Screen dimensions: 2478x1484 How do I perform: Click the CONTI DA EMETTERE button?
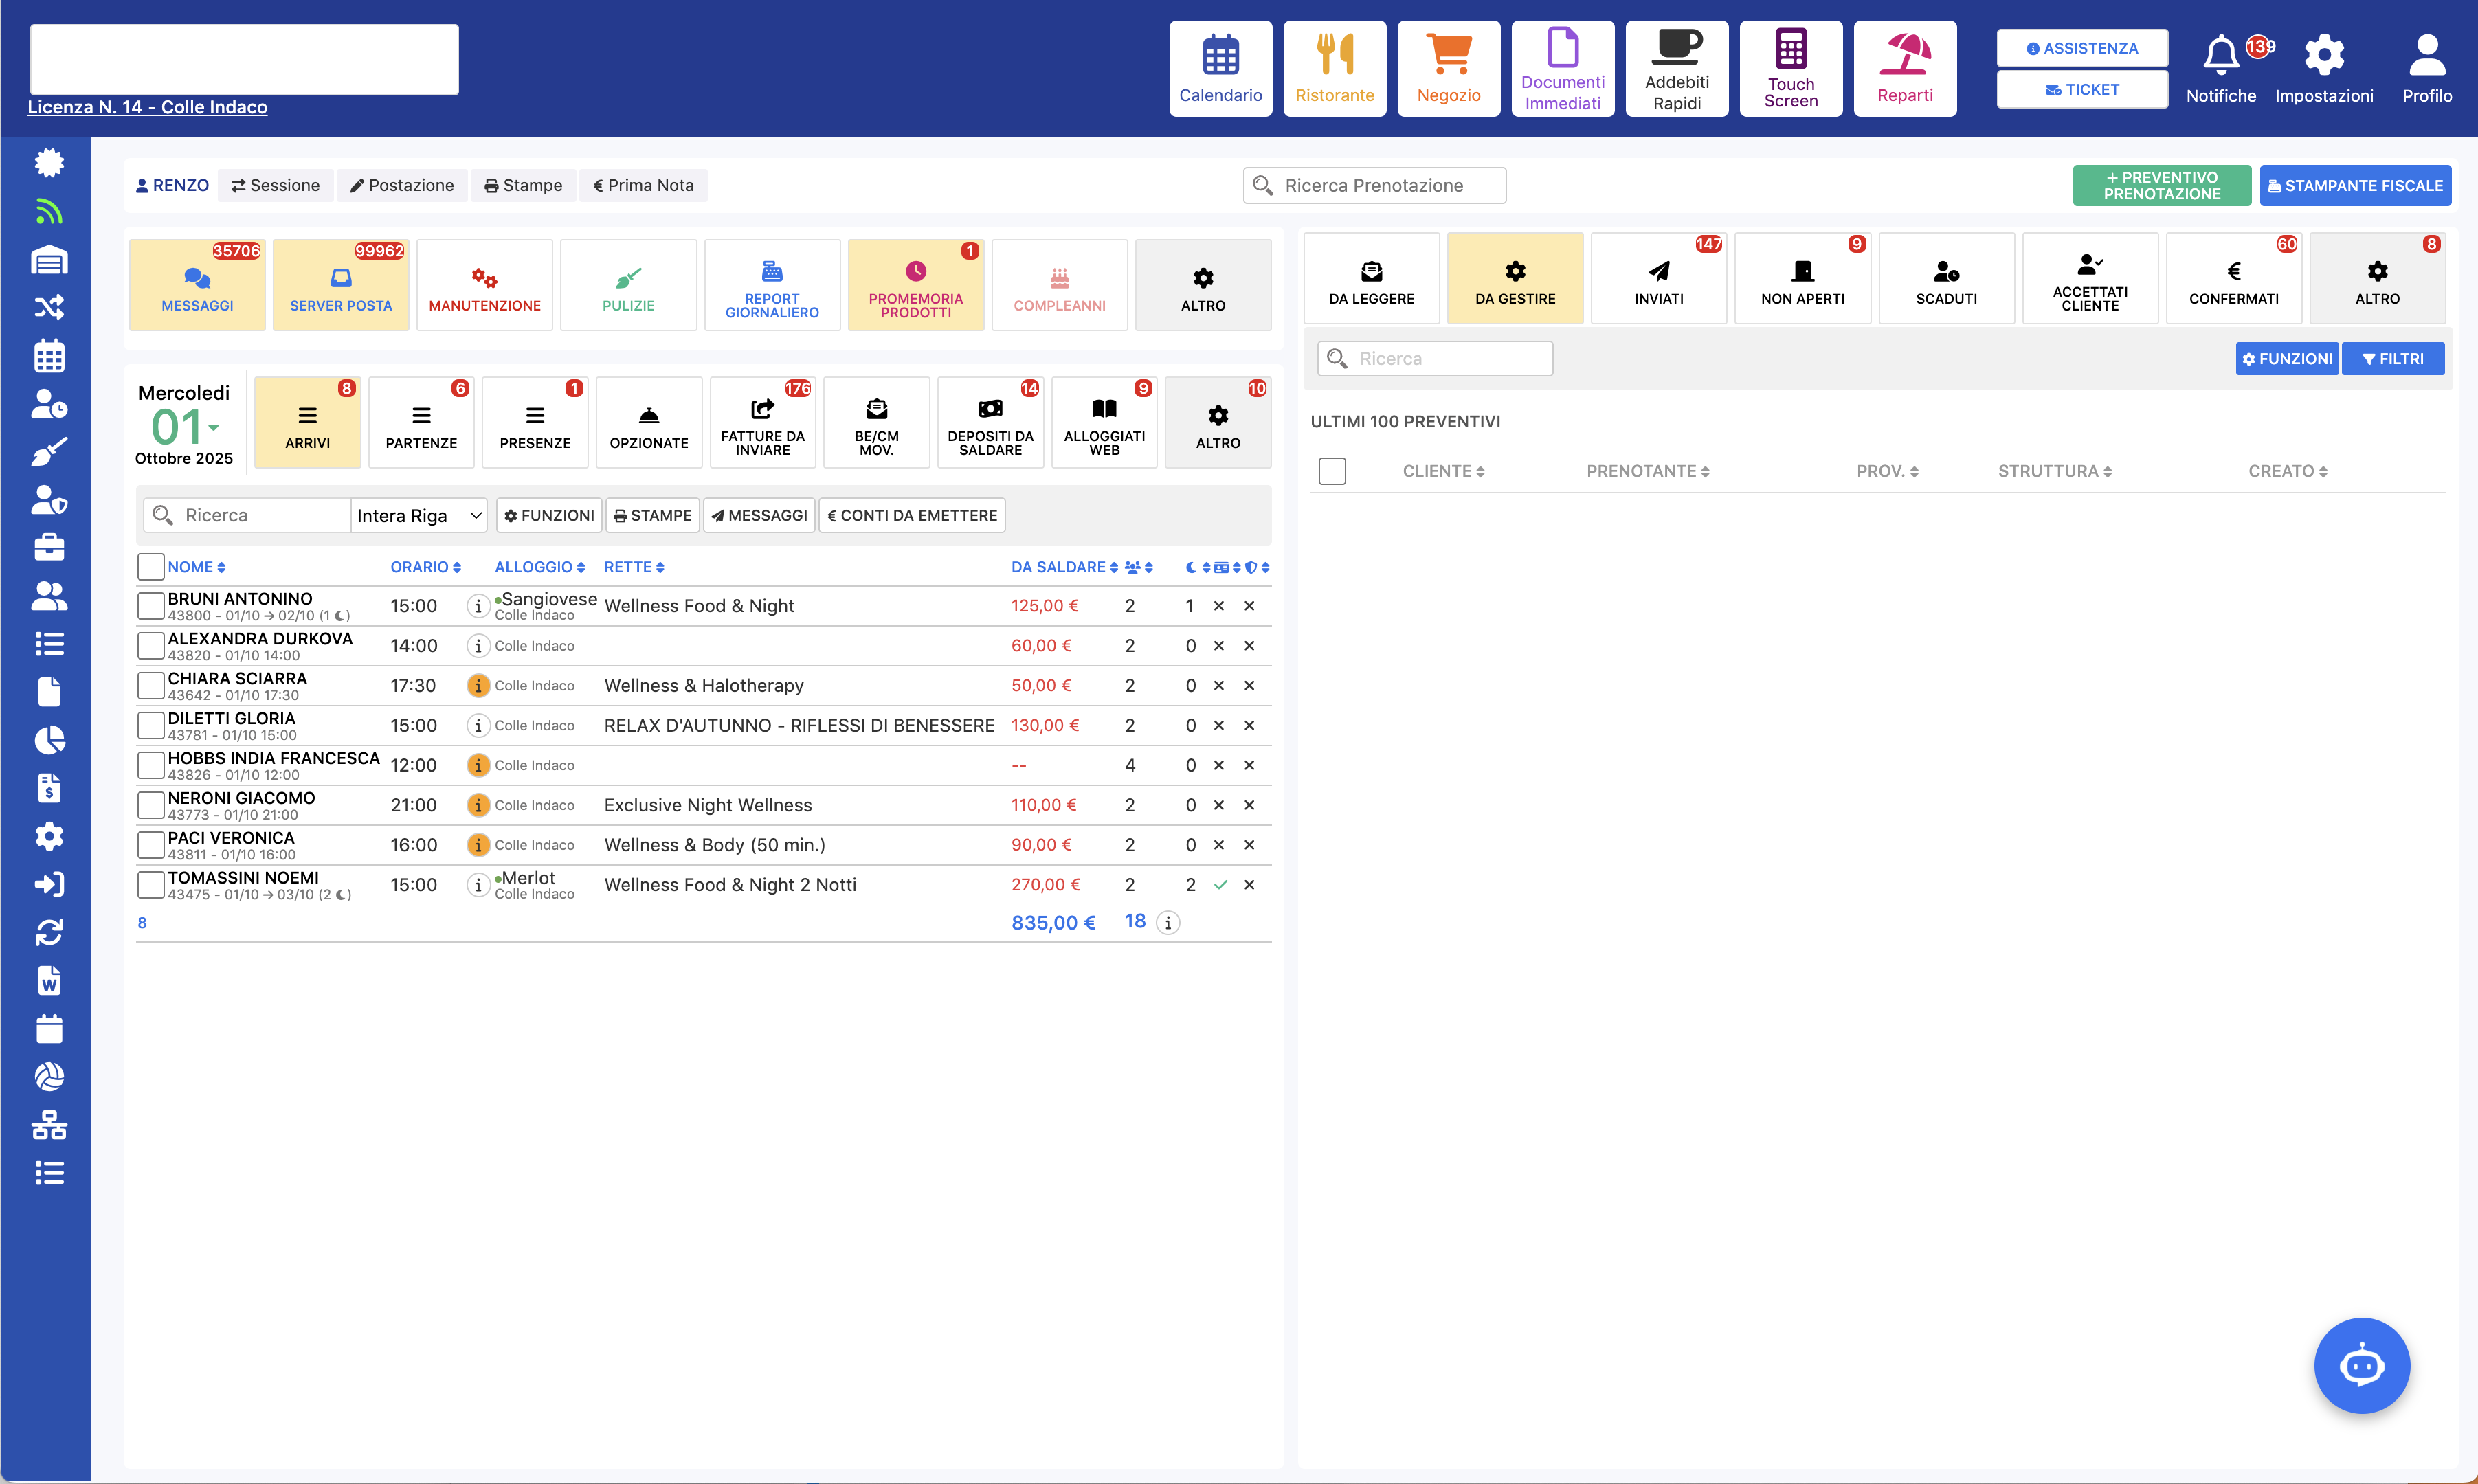pos(911,515)
